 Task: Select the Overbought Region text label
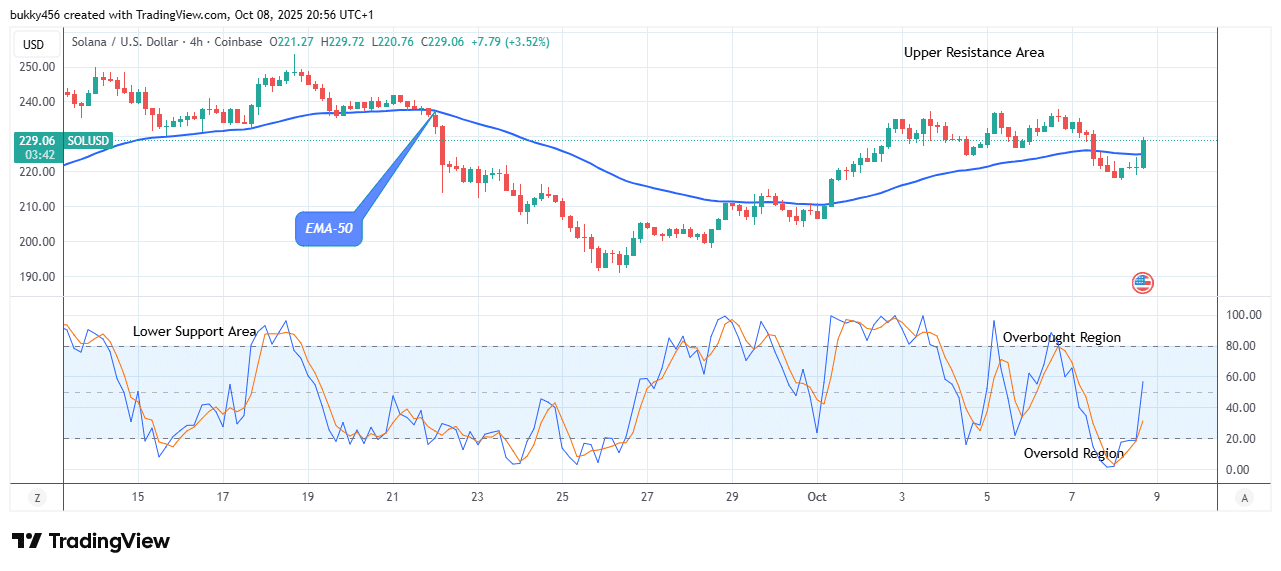click(x=1061, y=337)
